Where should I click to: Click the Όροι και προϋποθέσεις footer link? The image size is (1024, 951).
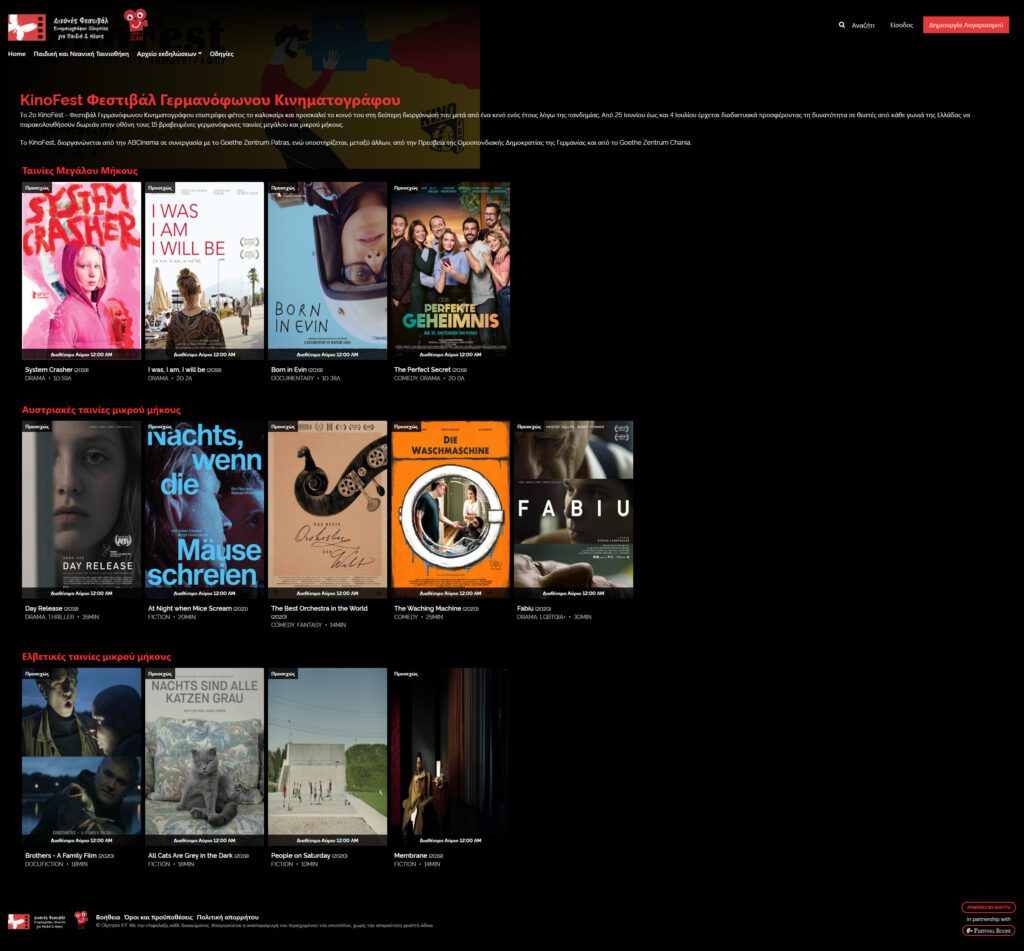(x=159, y=917)
